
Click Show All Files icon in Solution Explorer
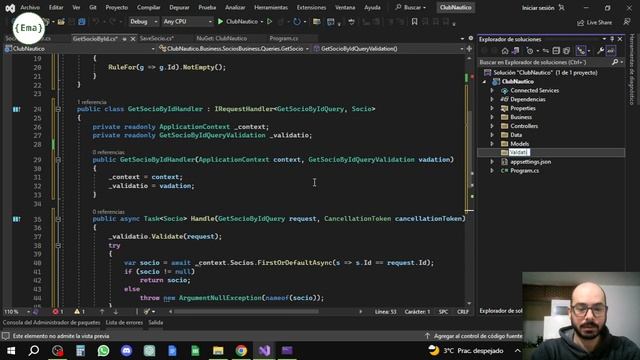pos(567,51)
